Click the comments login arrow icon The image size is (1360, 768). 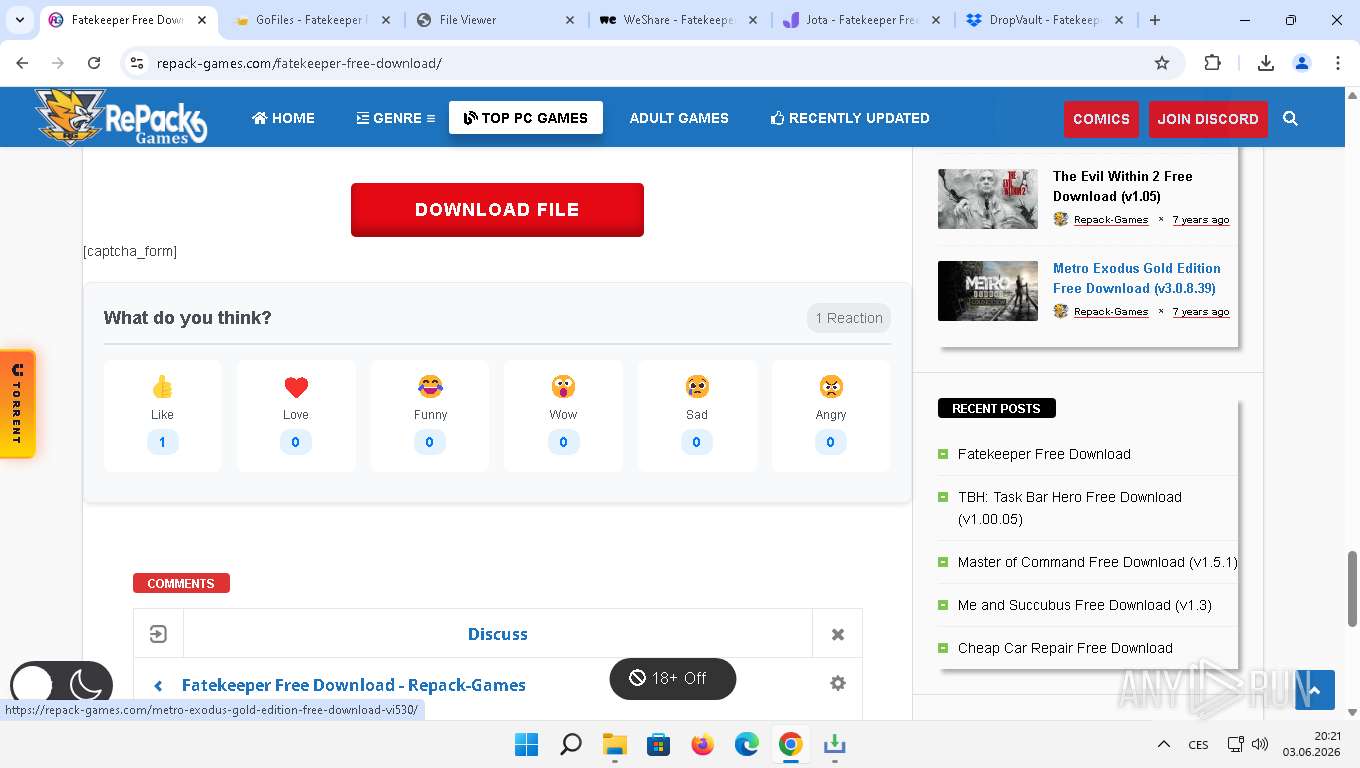point(158,634)
